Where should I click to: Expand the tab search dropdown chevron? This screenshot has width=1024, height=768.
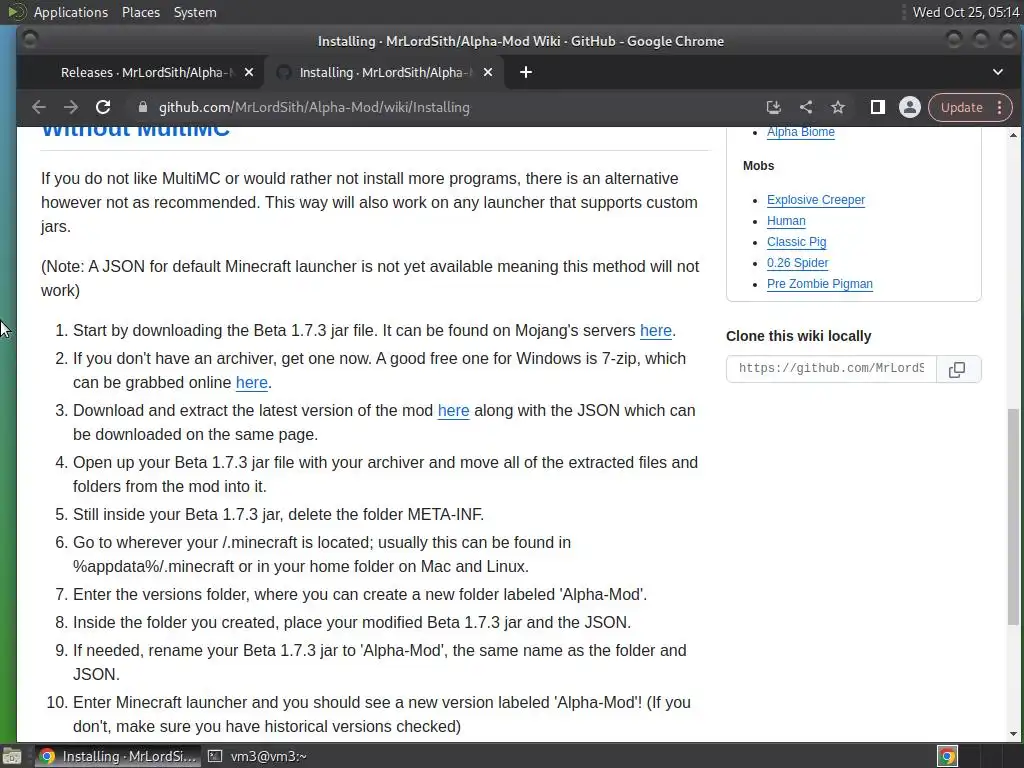[998, 72]
